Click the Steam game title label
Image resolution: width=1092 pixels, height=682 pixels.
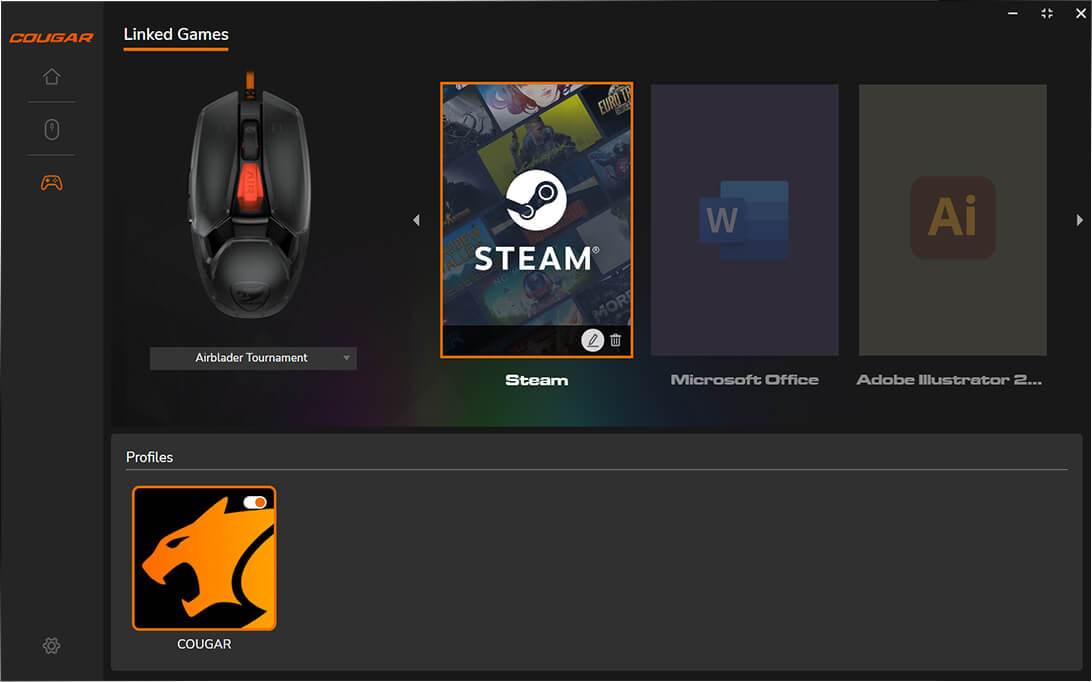tap(537, 380)
